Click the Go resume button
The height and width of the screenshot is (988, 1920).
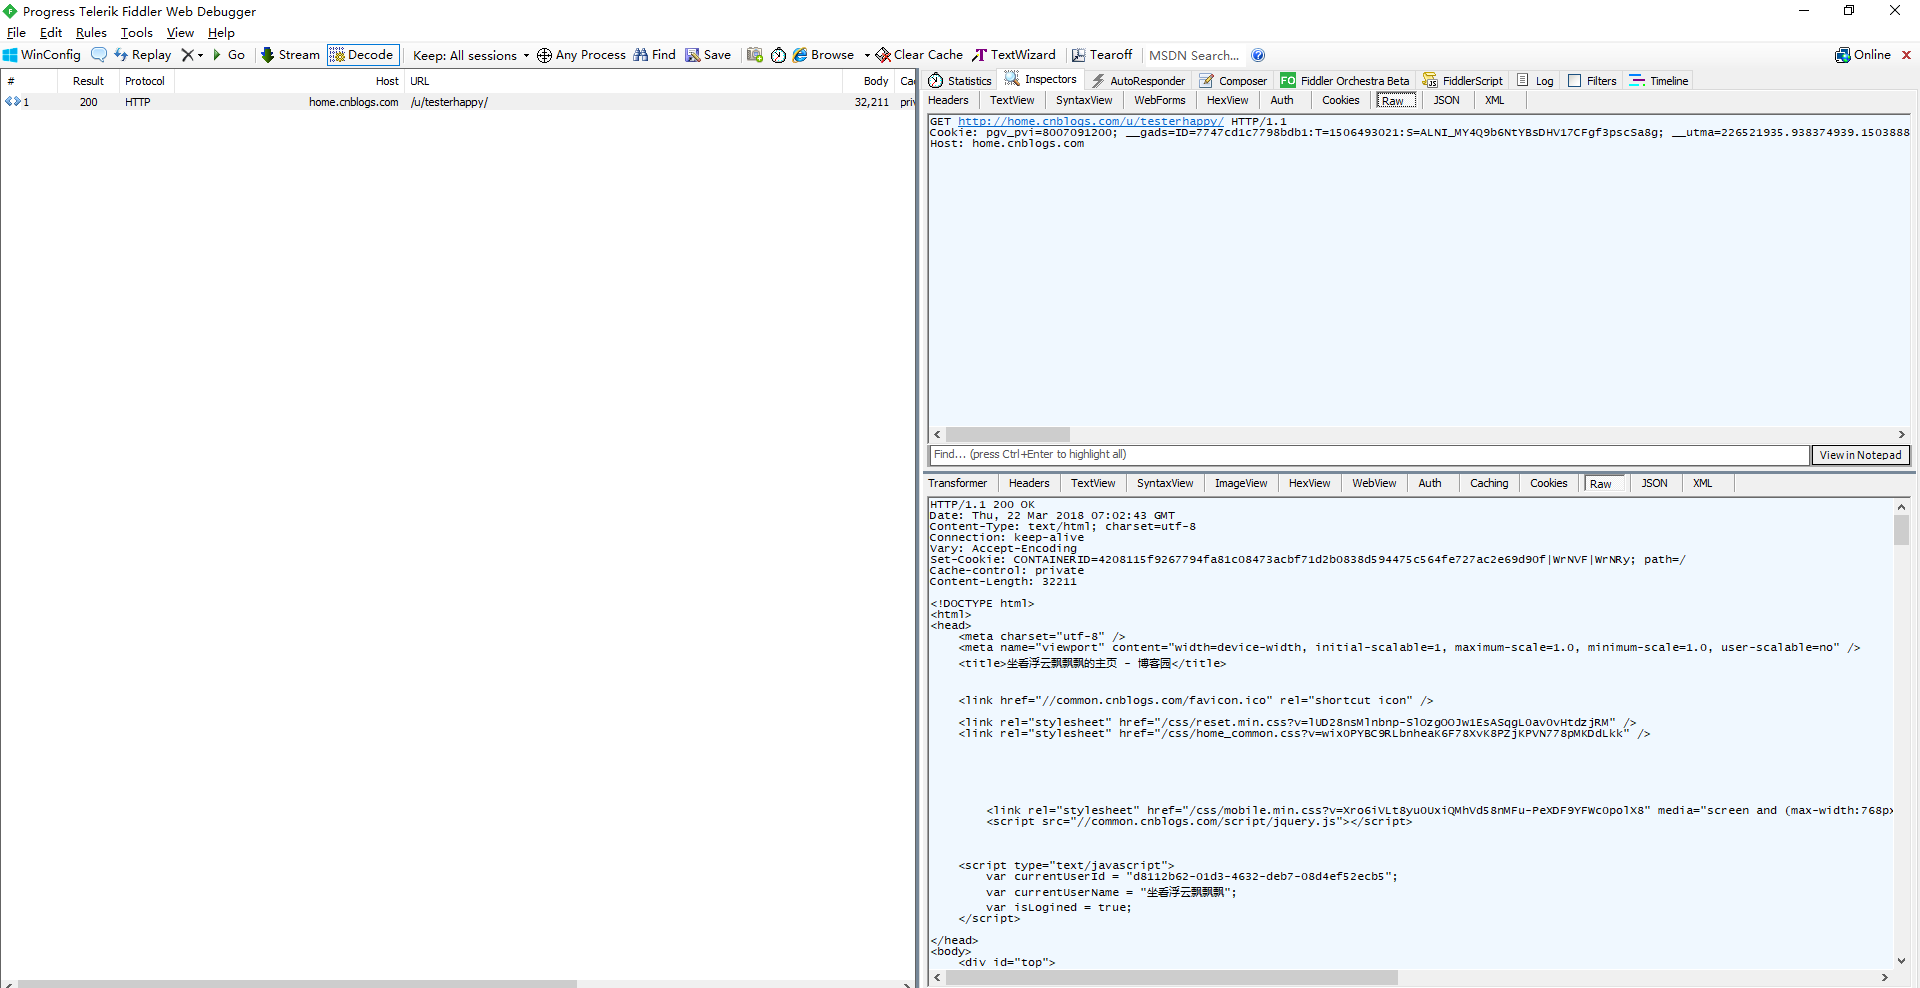click(x=228, y=55)
